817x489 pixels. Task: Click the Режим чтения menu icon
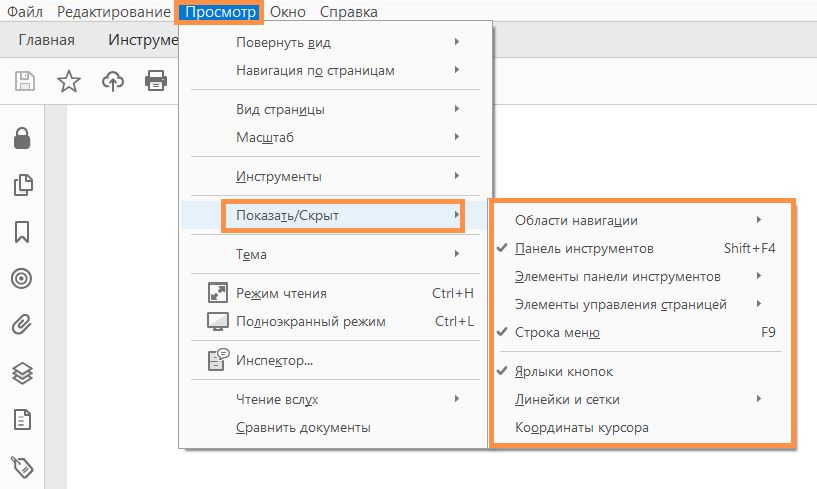coord(218,293)
